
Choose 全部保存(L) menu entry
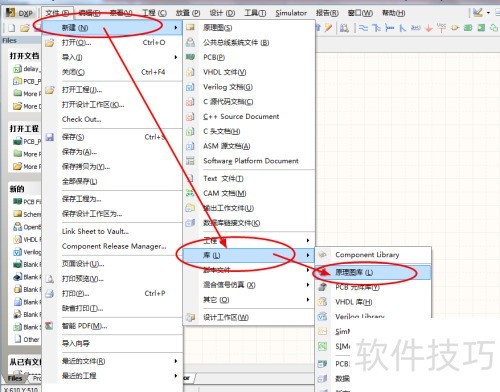[x=113, y=181]
